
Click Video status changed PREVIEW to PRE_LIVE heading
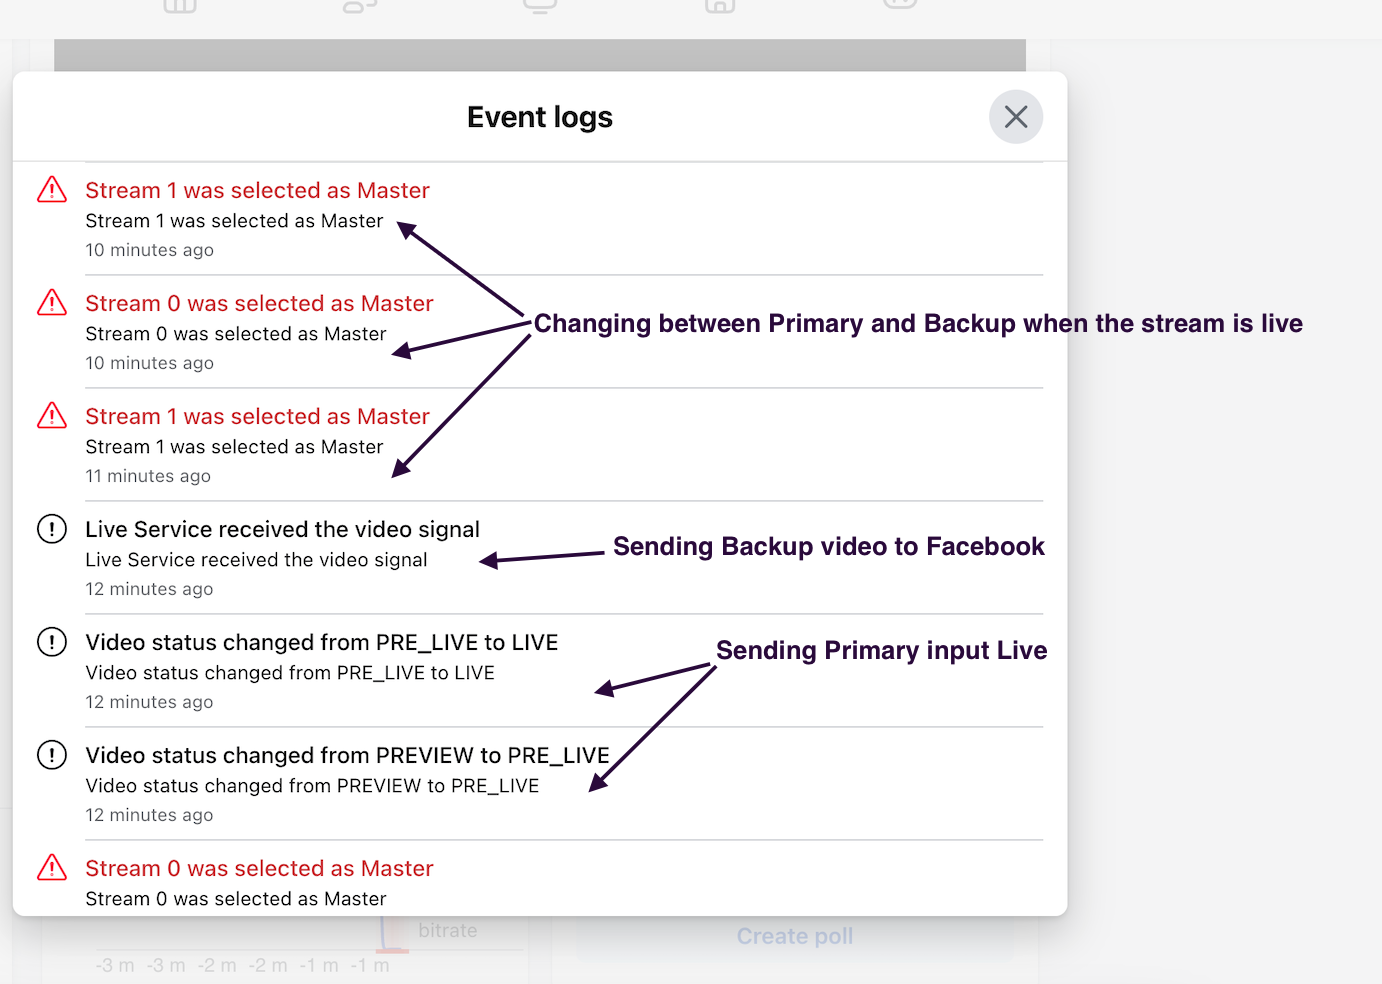pos(347,755)
